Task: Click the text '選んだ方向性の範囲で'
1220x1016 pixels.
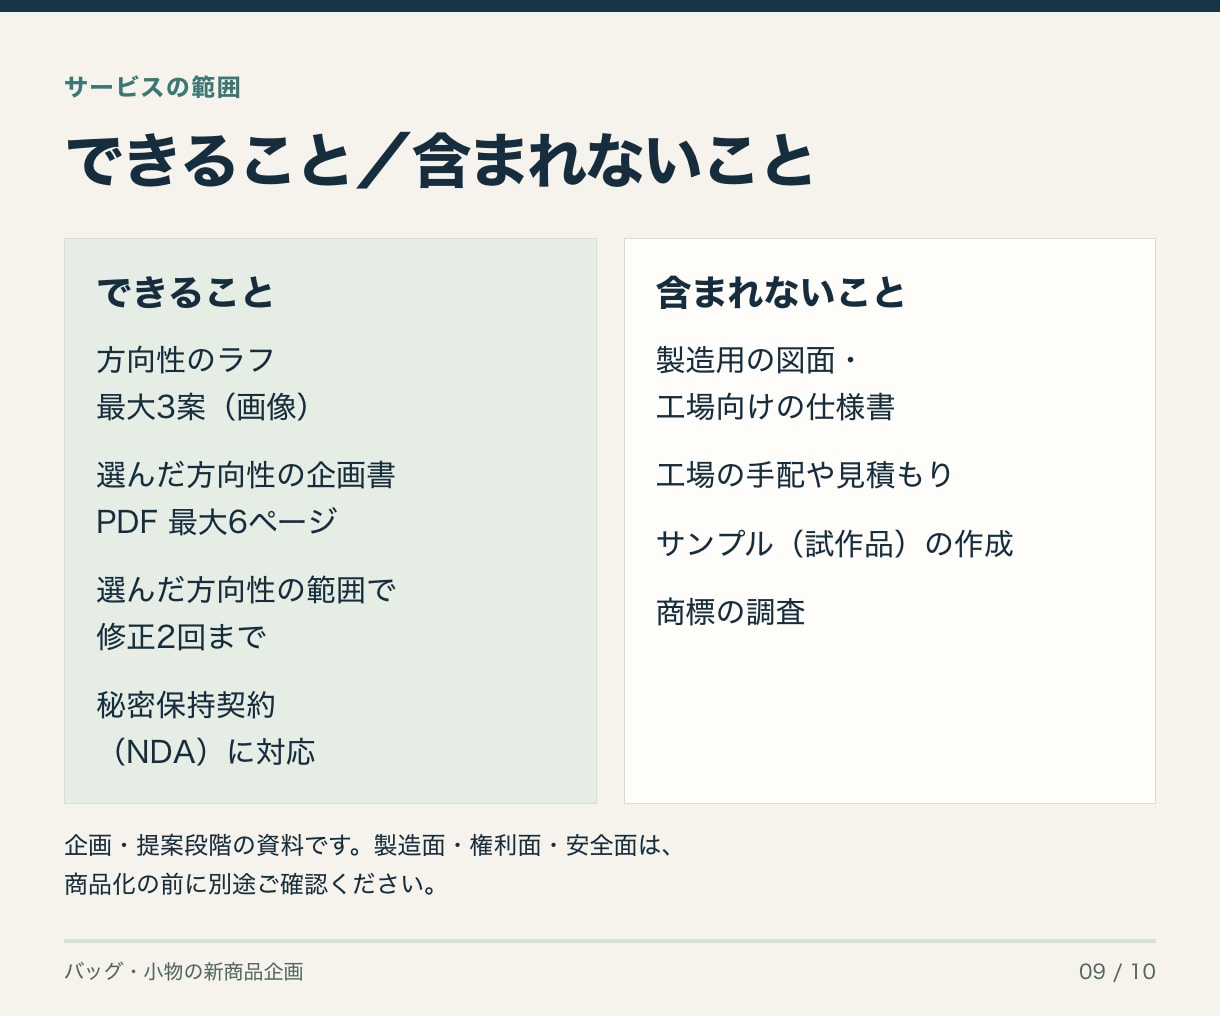Action: 246,590
